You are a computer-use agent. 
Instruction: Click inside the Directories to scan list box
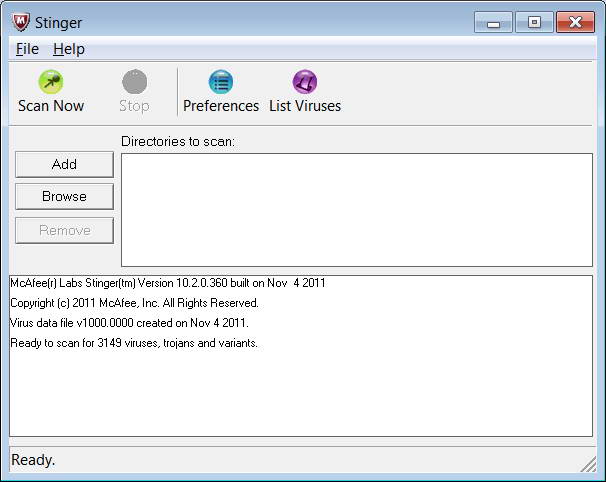(x=357, y=210)
